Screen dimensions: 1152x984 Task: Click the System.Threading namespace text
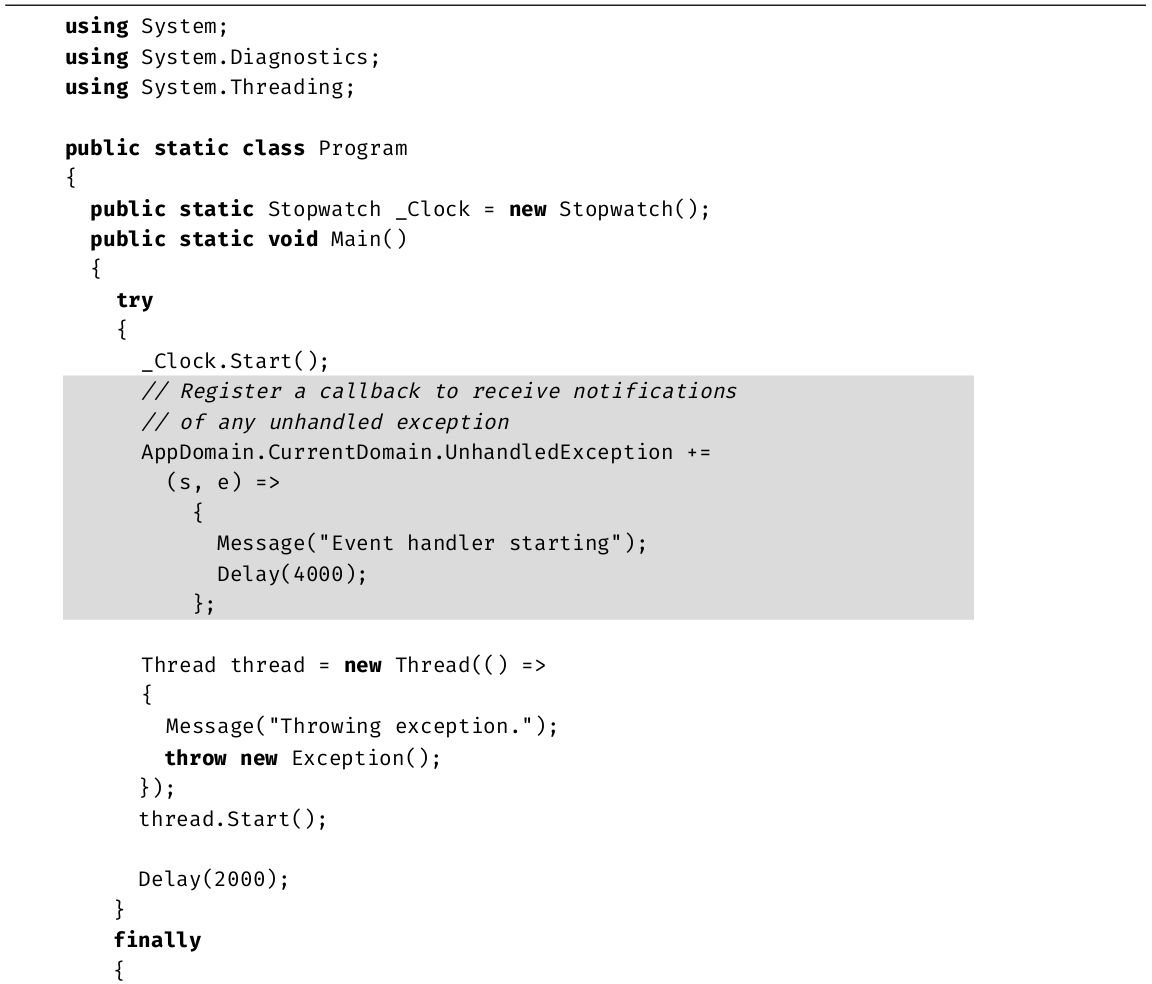tap(247, 87)
